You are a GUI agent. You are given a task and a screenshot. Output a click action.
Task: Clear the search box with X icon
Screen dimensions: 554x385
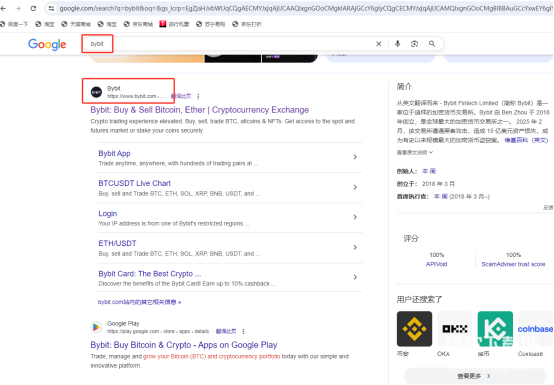[378, 44]
